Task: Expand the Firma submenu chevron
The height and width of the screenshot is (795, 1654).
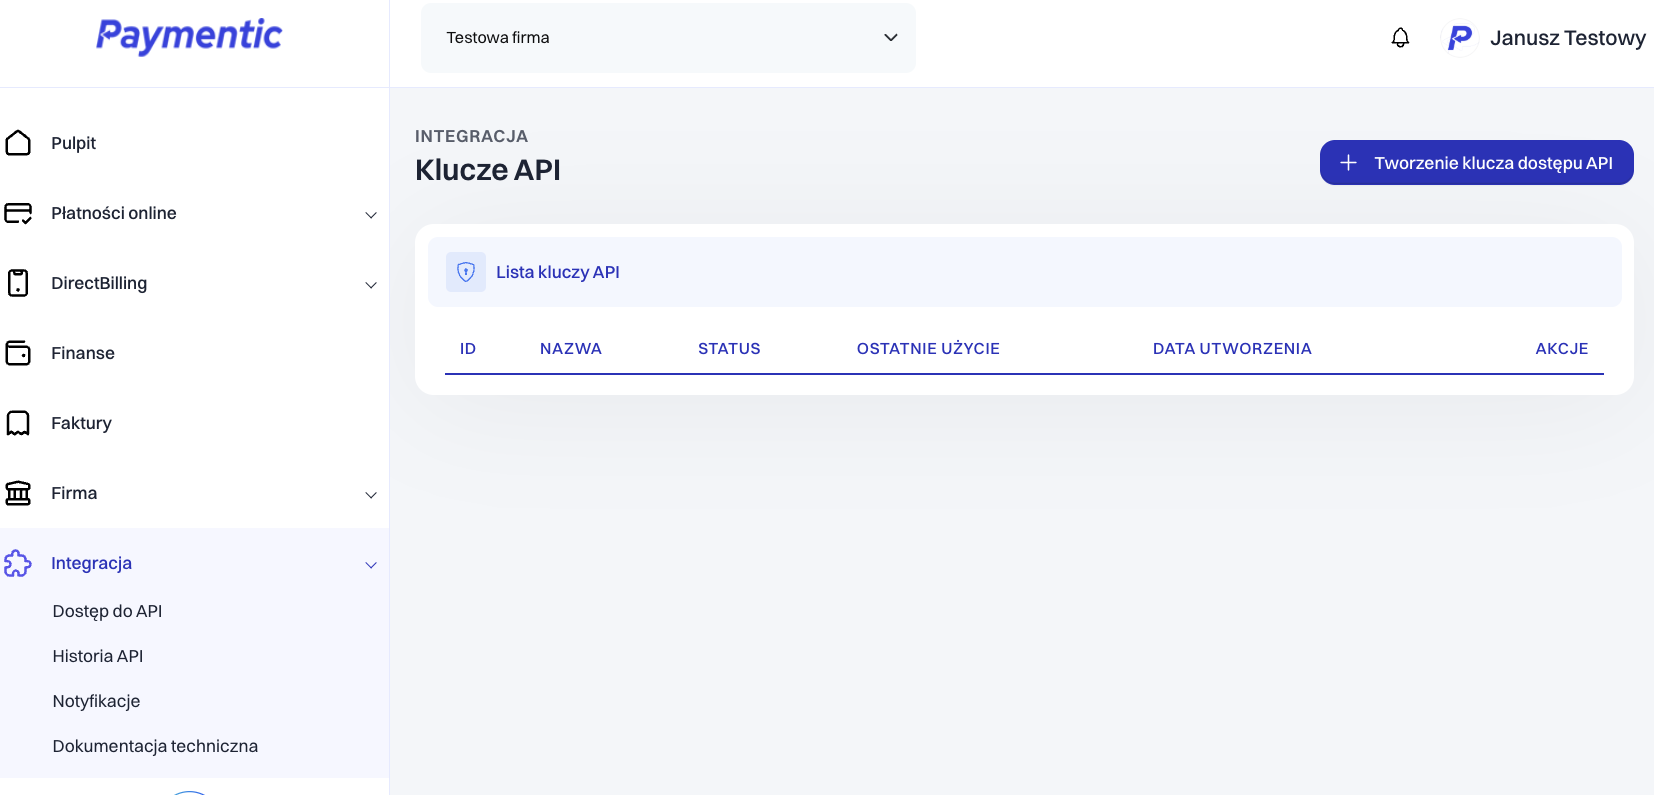Action: (x=371, y=495)
